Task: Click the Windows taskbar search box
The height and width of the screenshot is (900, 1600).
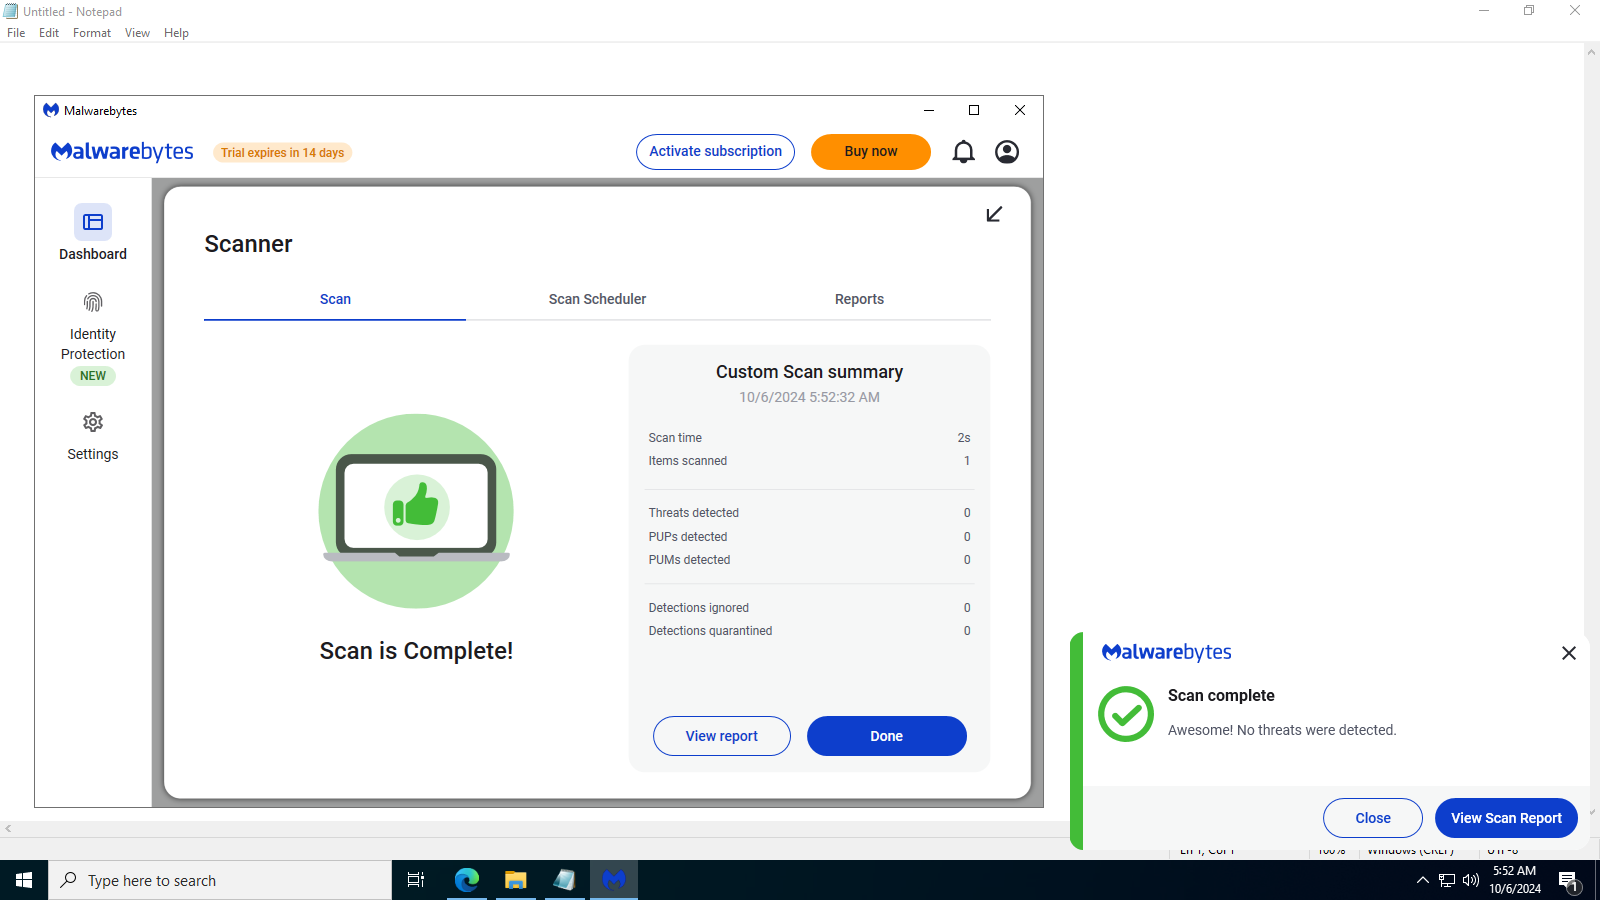Action: [x=220, y=880]
